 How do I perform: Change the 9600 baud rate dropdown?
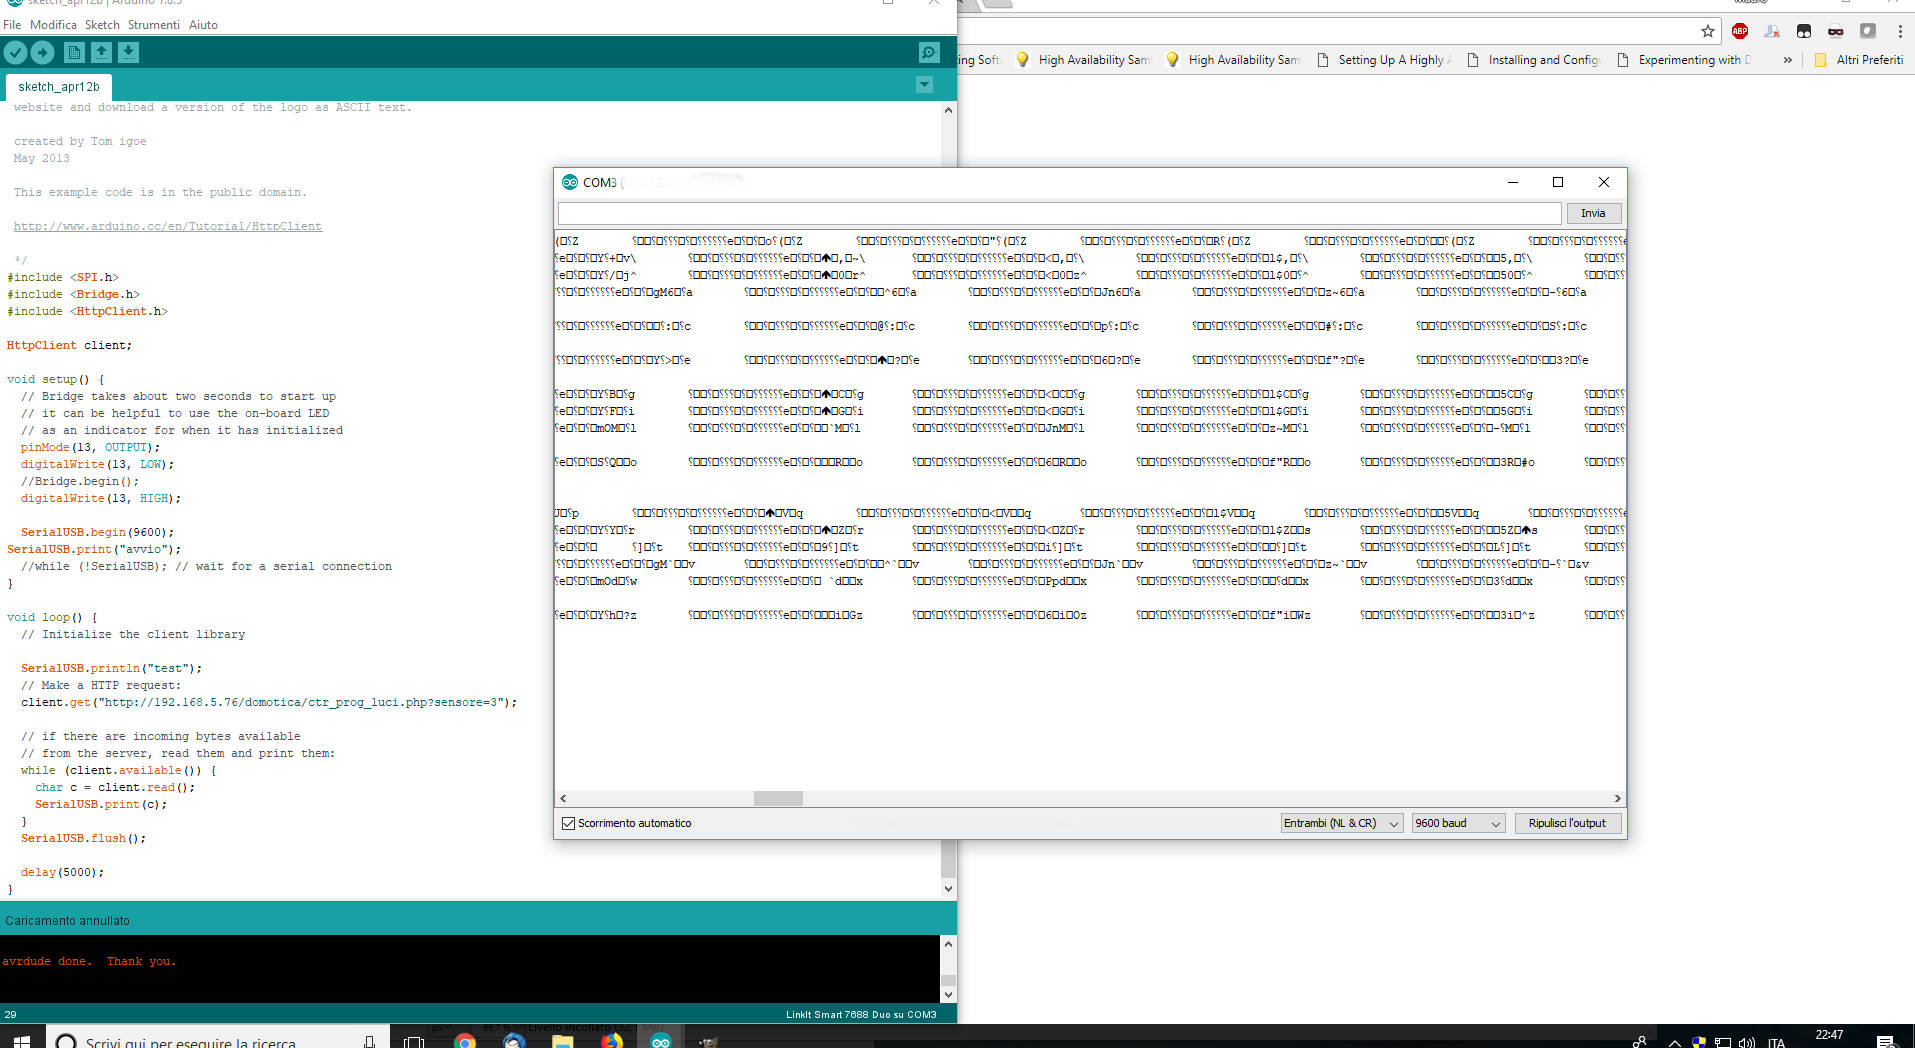(1456, 823)
